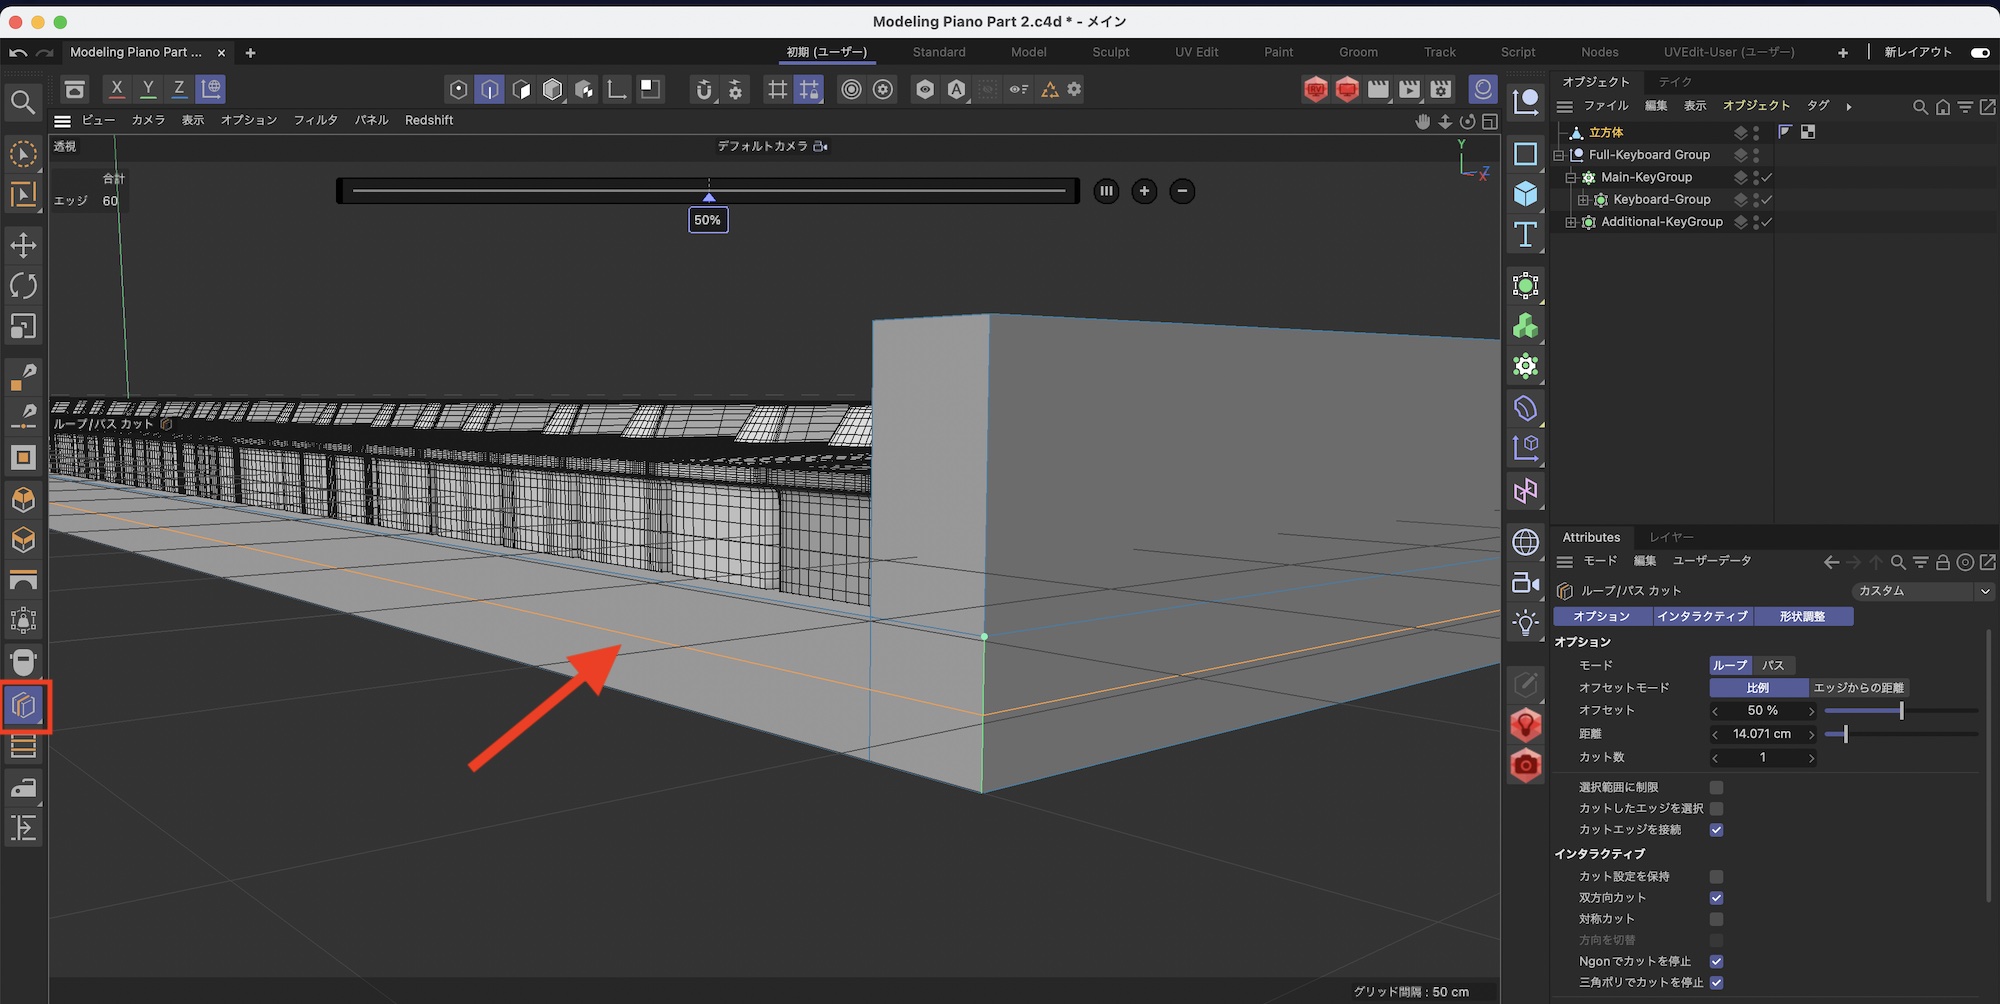This screenshot has width=2000, height=1004.
Task: Click the plus button beside the cut slider
Action: (1144, 191)
